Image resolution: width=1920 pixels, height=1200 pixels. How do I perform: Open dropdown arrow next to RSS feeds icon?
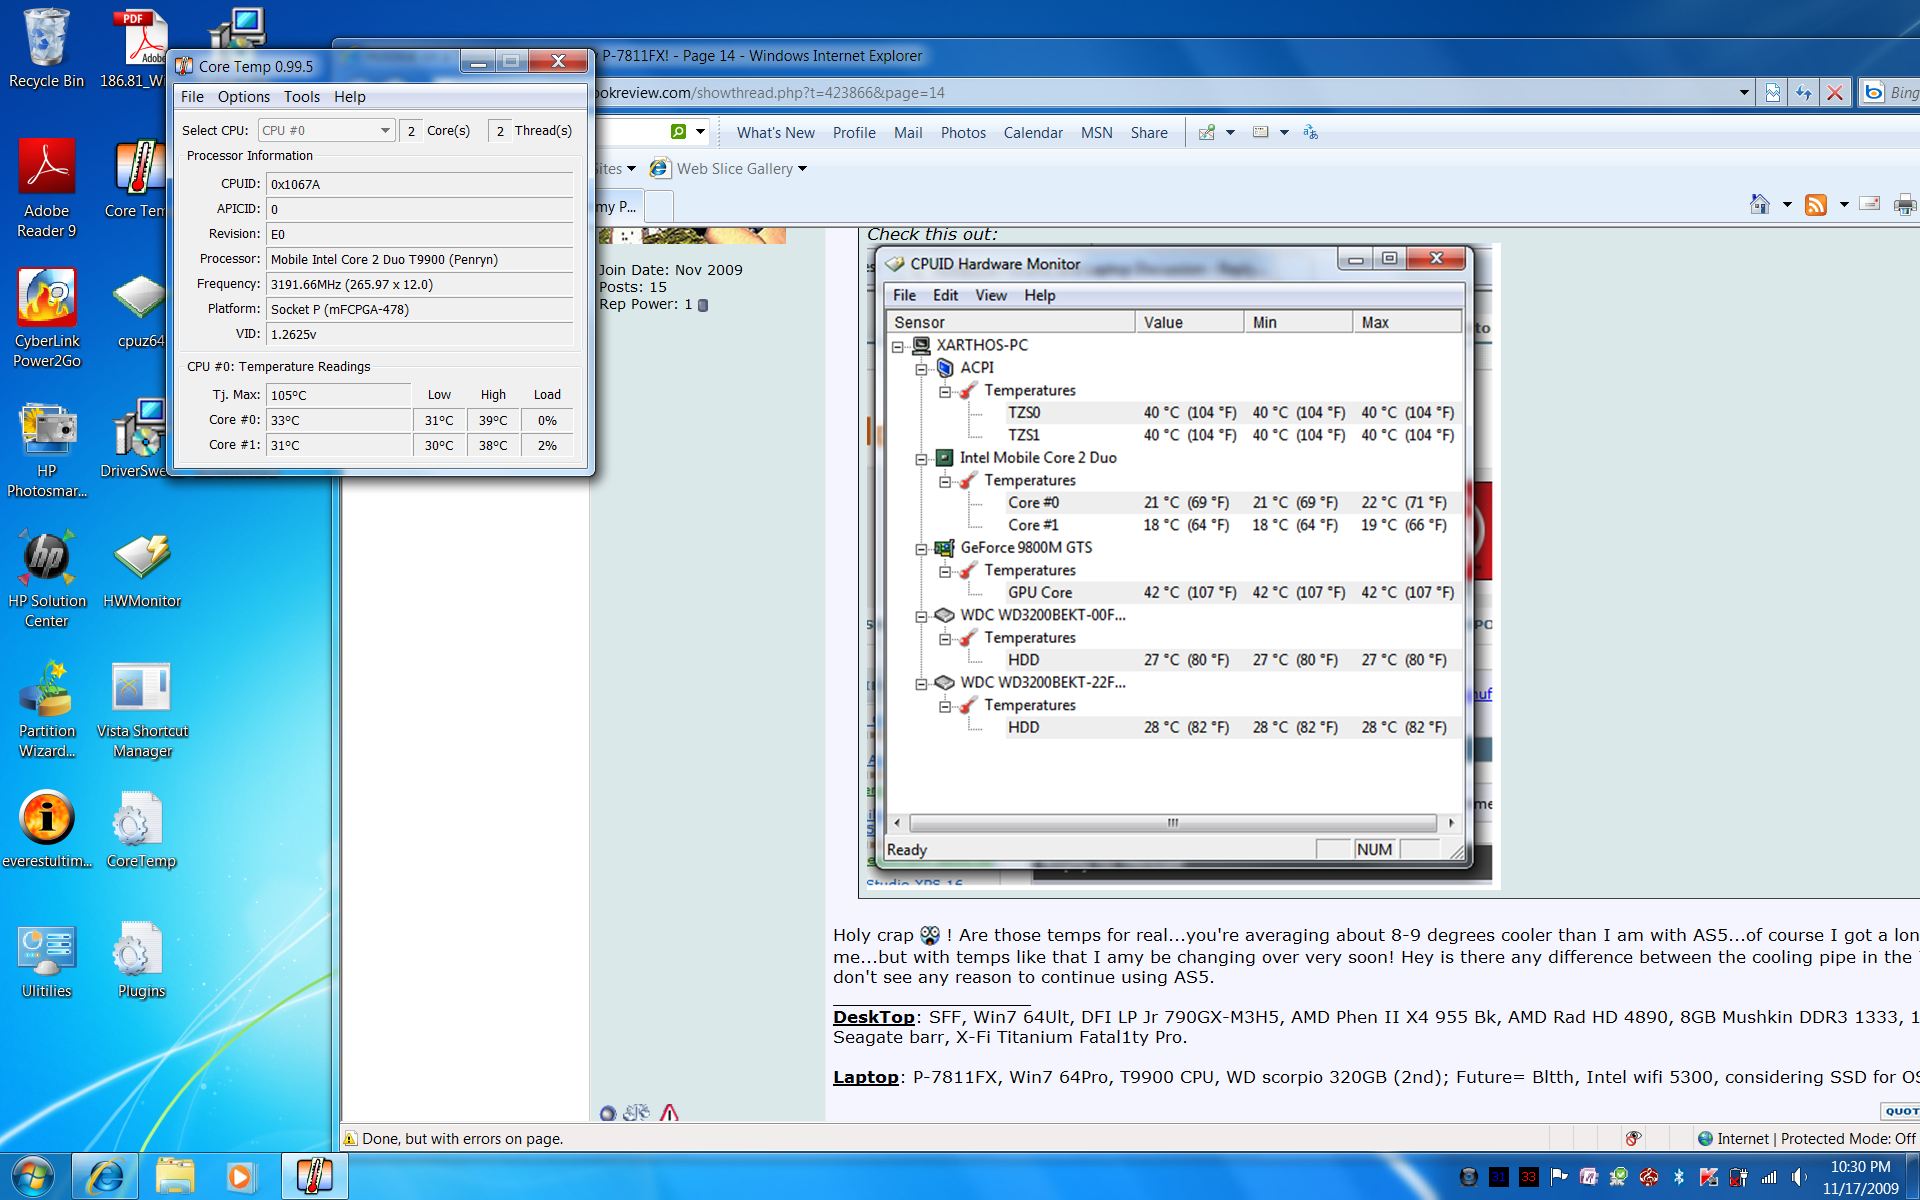[1843, 205]
